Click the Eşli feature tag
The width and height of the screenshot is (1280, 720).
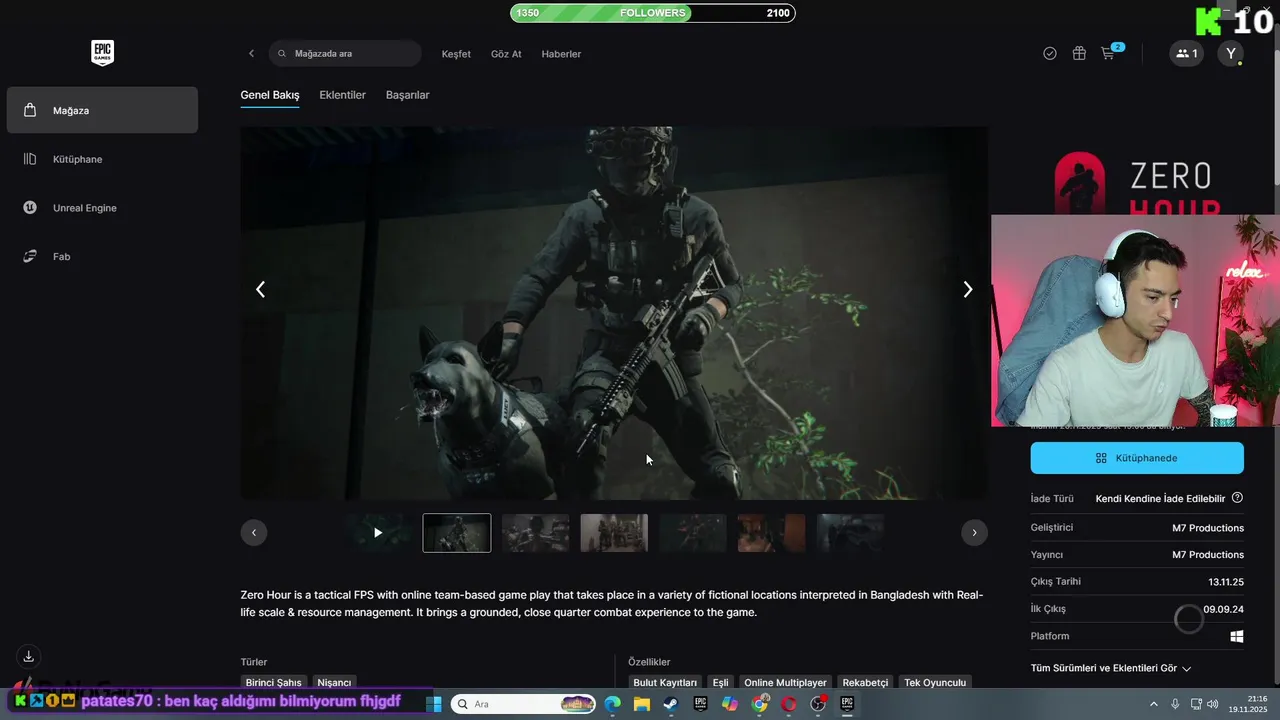coord(720,682)
